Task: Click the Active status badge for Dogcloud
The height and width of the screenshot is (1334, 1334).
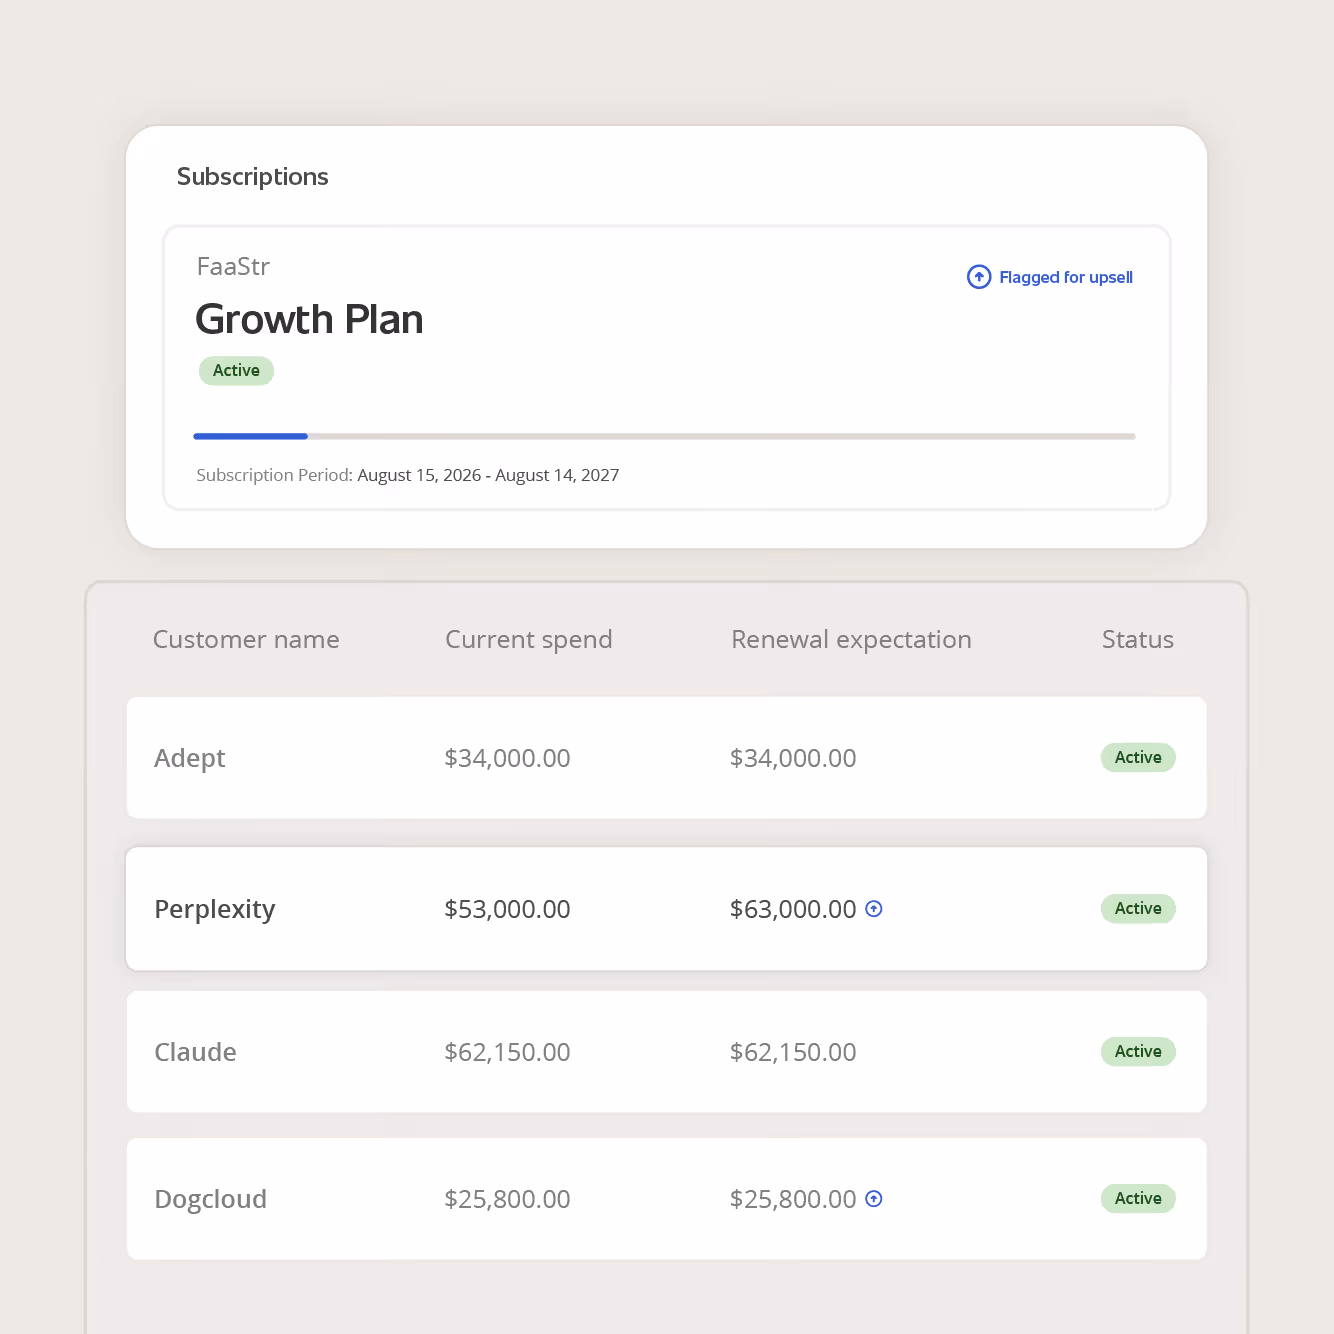Action: coord(1138,1198)
